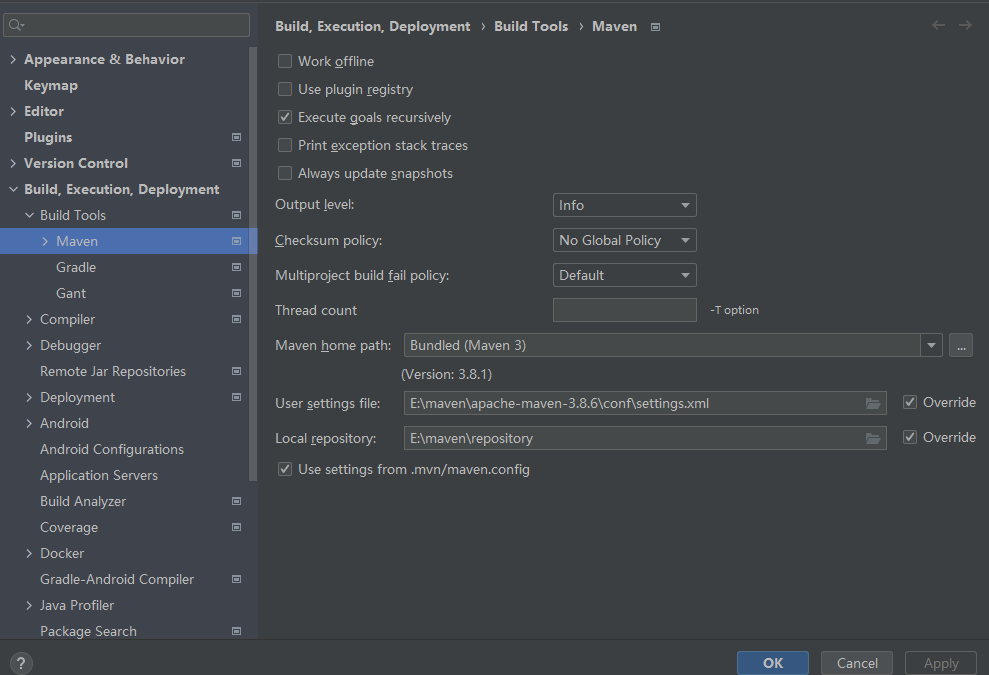The height and width of the screenshot is (675, 989).
Task: Click the Cancel button
Action: [856, 662]
